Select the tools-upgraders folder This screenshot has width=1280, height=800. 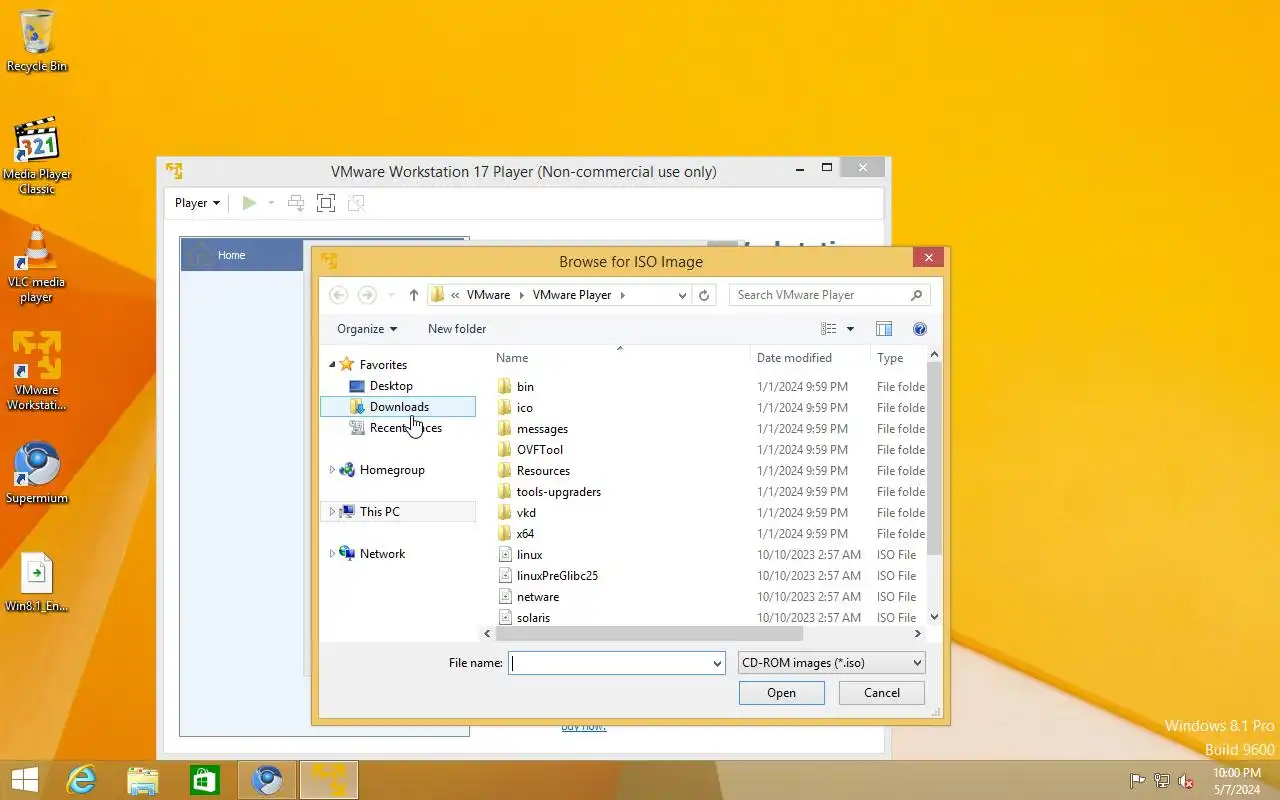[558, 492]
